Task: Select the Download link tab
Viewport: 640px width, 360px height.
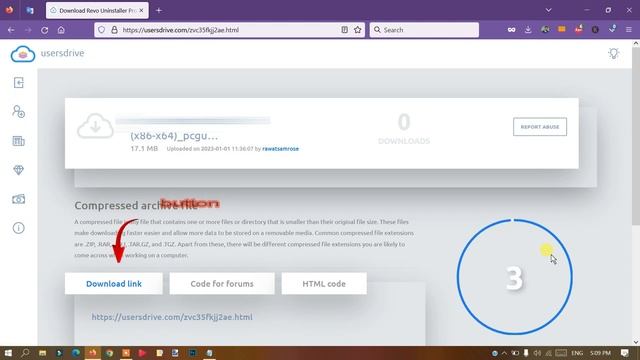Action: click(x=113, y=284)
